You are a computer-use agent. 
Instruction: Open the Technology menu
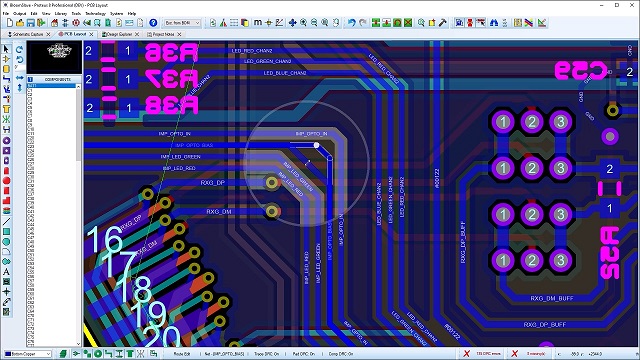click(96, 13)
